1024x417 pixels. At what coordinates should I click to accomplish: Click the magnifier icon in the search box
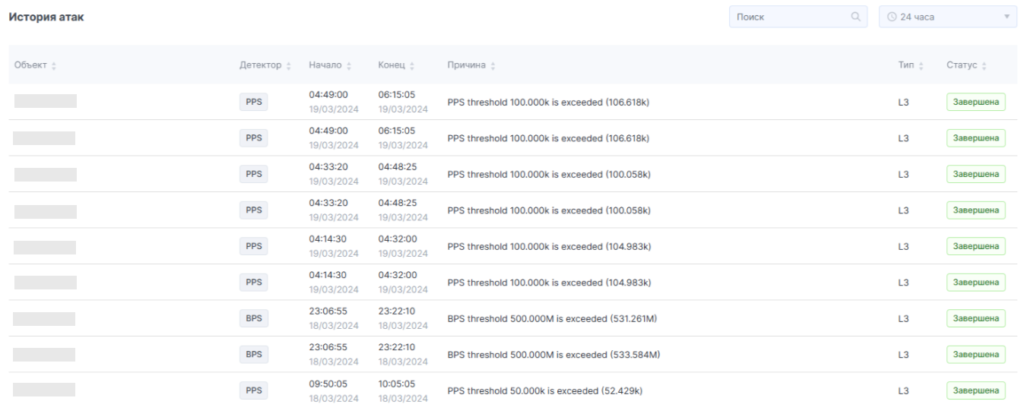856,17
